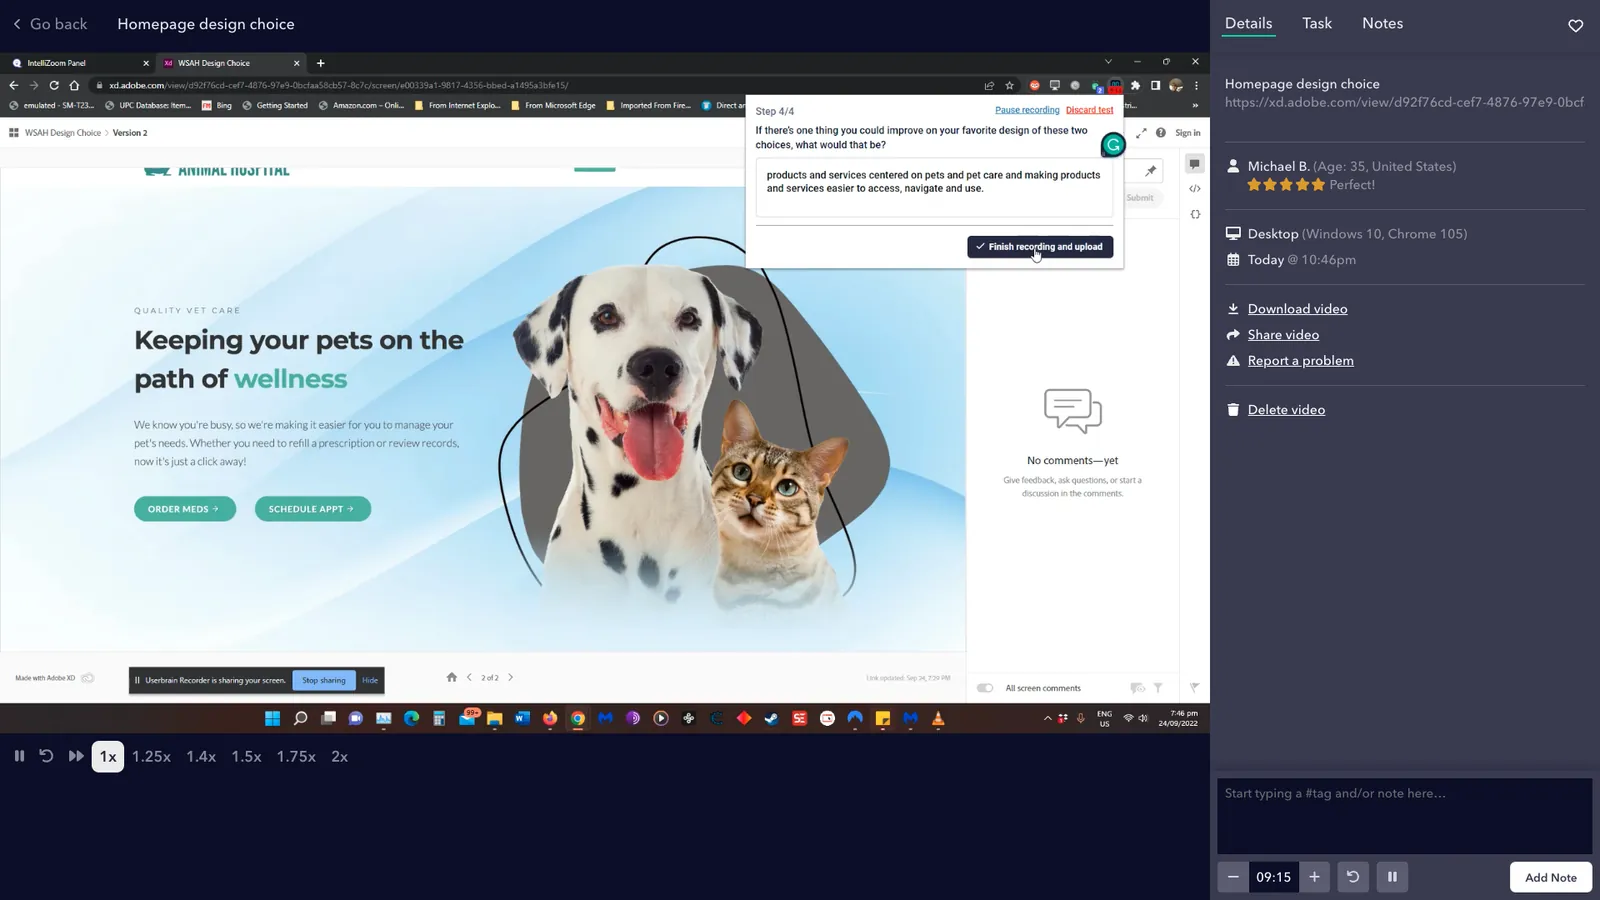This screenshot has height=900, width=1600.
Task: Click Pause recording link
Action: point(1027,110)
